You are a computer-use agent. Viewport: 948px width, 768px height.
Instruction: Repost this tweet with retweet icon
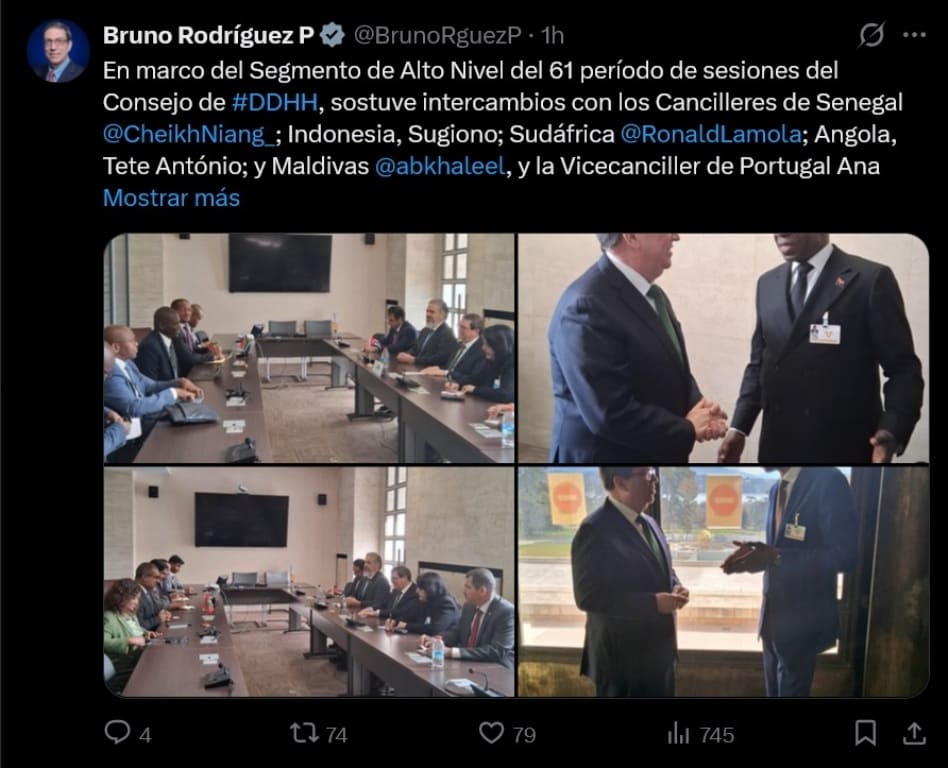click(x=305, y=733)
